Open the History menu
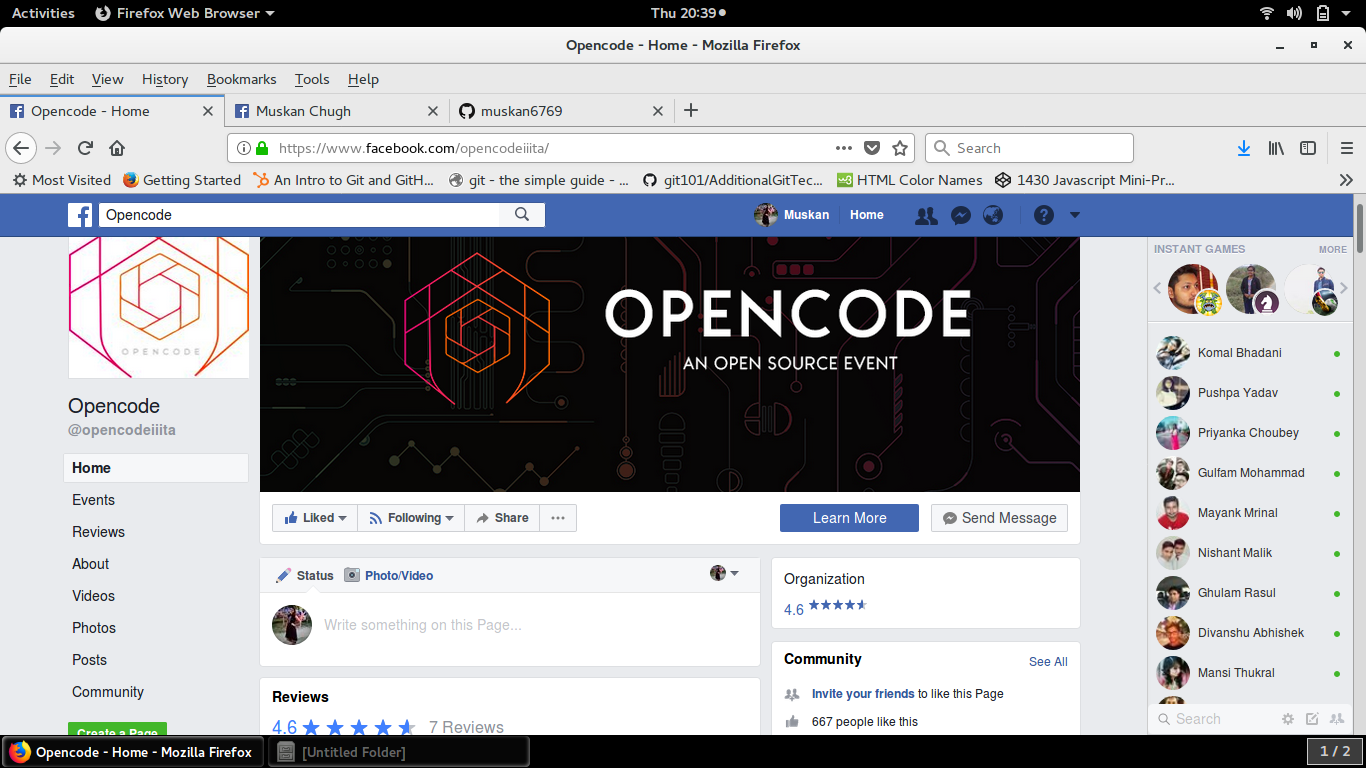 click(164, 79)
